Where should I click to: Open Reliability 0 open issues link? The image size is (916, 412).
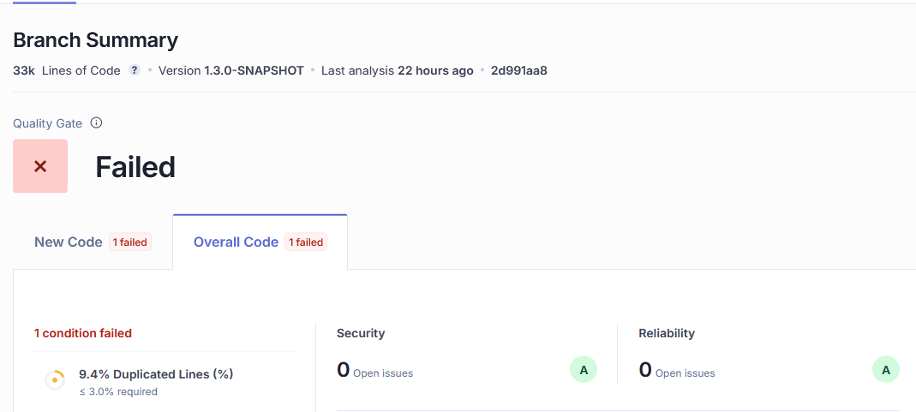click(677, 372)
